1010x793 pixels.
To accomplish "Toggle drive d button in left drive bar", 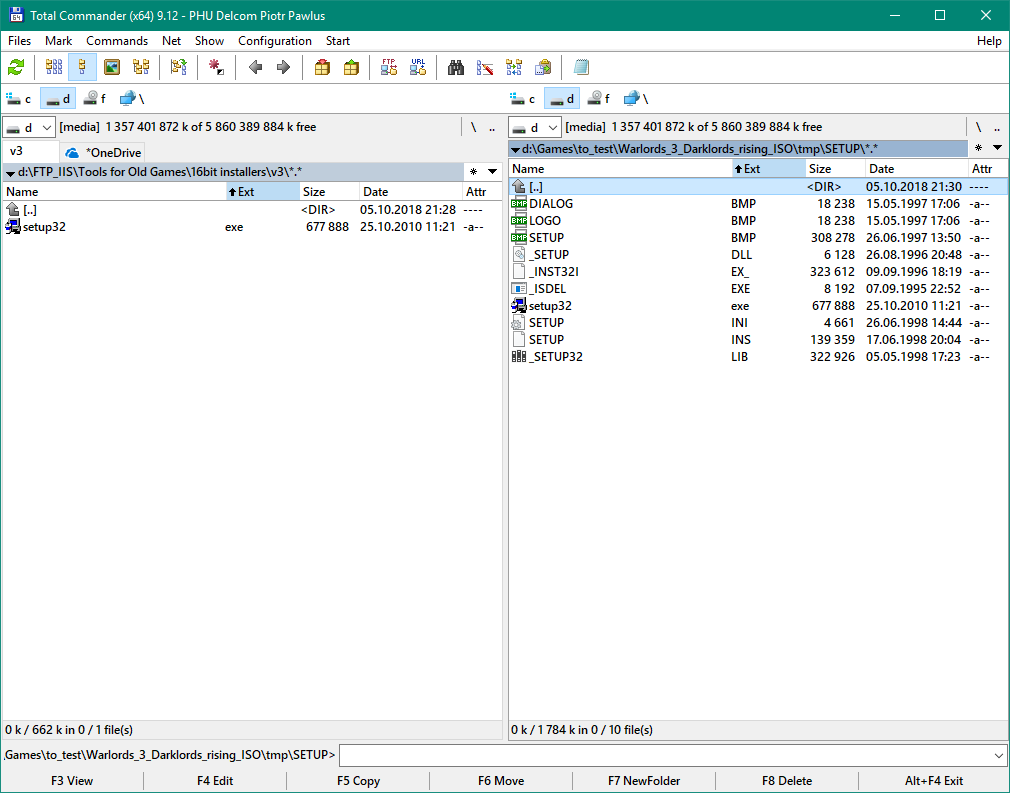I will (x=58, y=99).
